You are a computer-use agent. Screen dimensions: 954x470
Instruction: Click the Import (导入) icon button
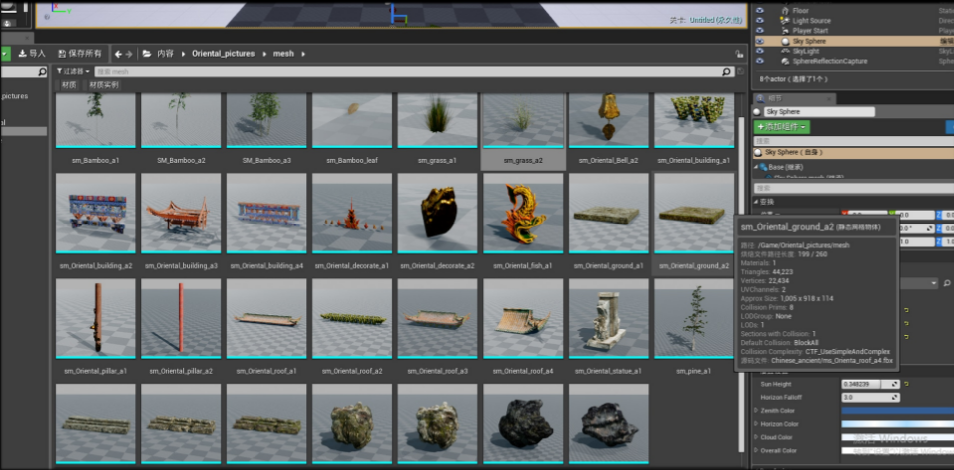point(32,54)
